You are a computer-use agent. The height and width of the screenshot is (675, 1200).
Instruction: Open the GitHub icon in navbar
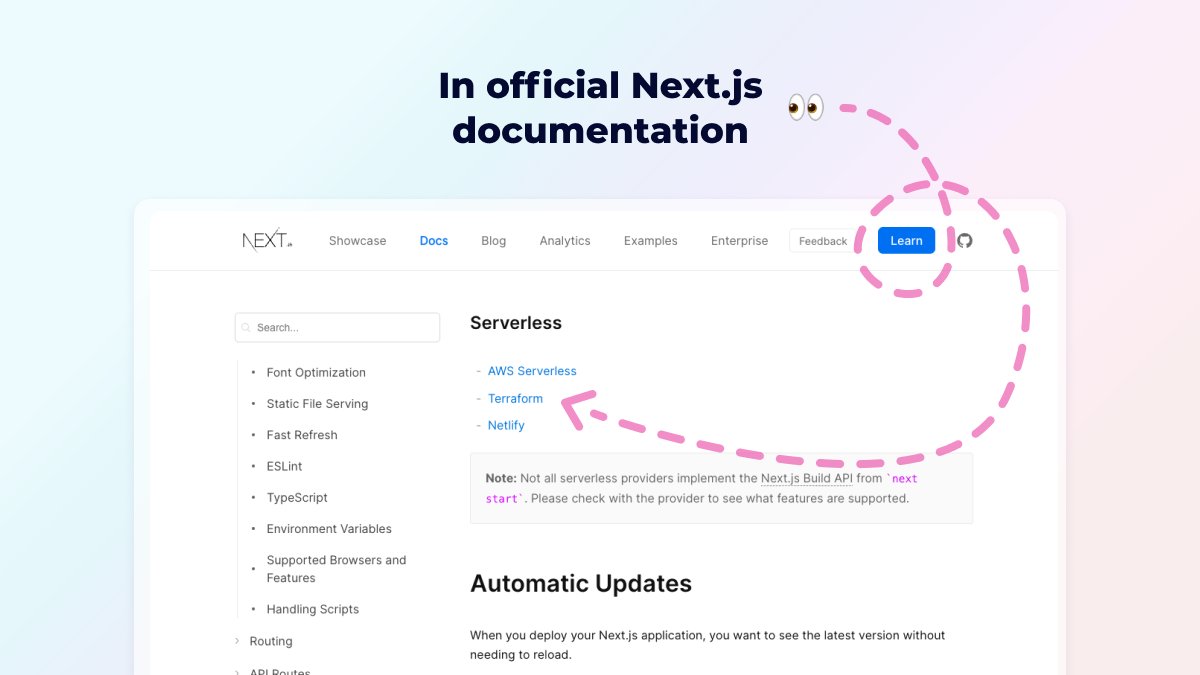[x=965, y=240]
